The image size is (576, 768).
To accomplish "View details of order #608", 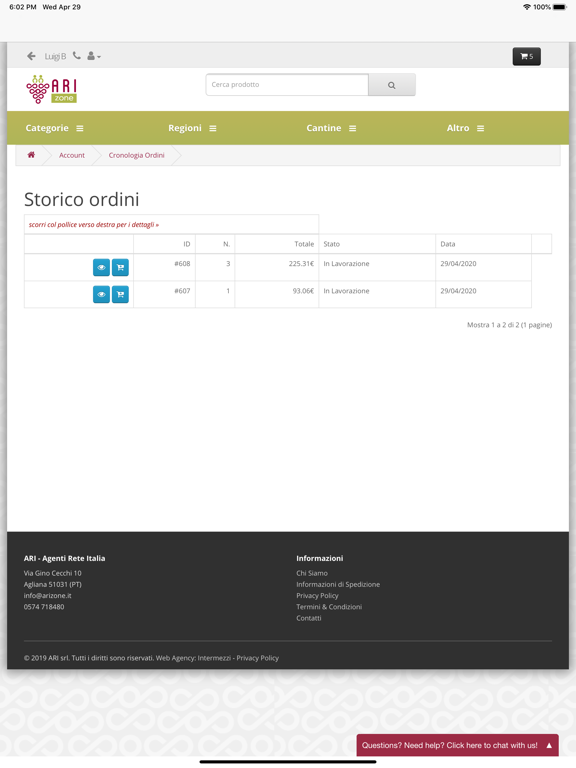I will 101,267.
